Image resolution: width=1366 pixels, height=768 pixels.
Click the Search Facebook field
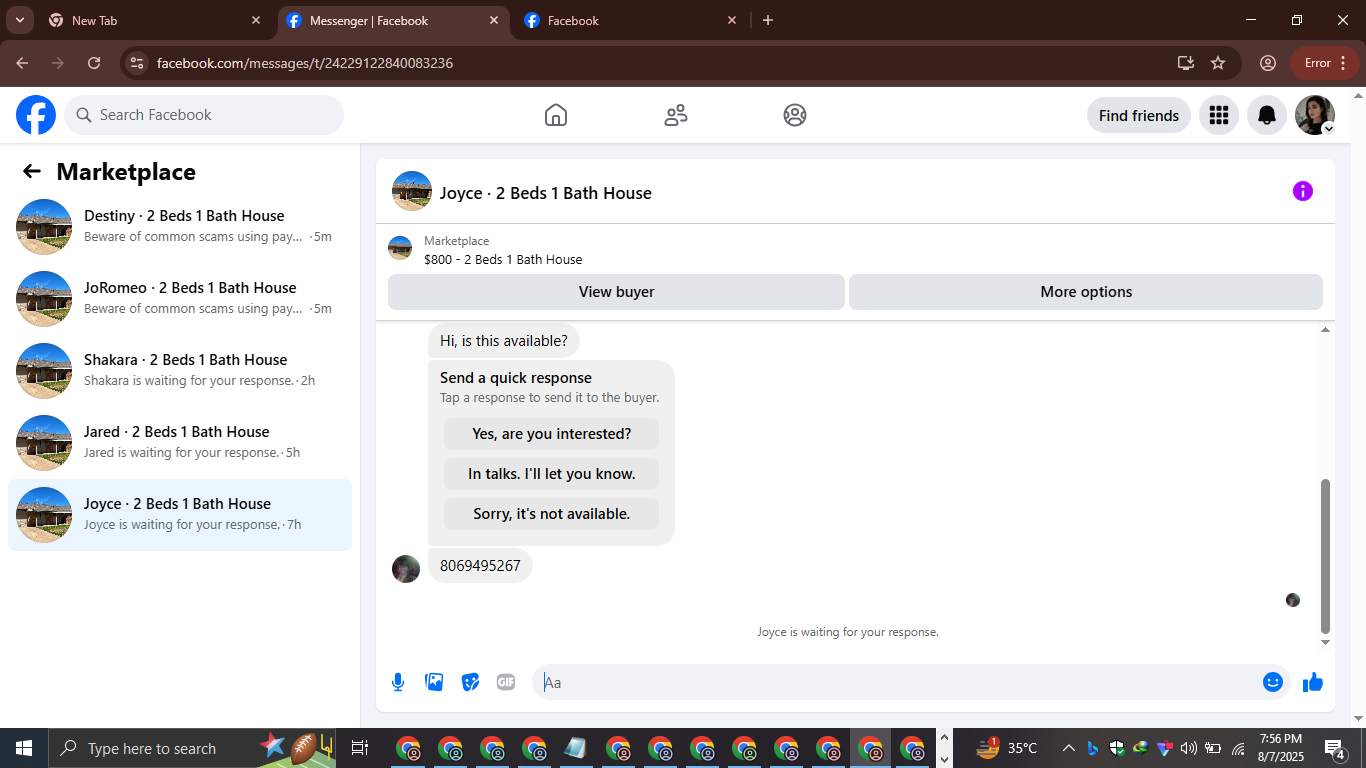point(204,115)
